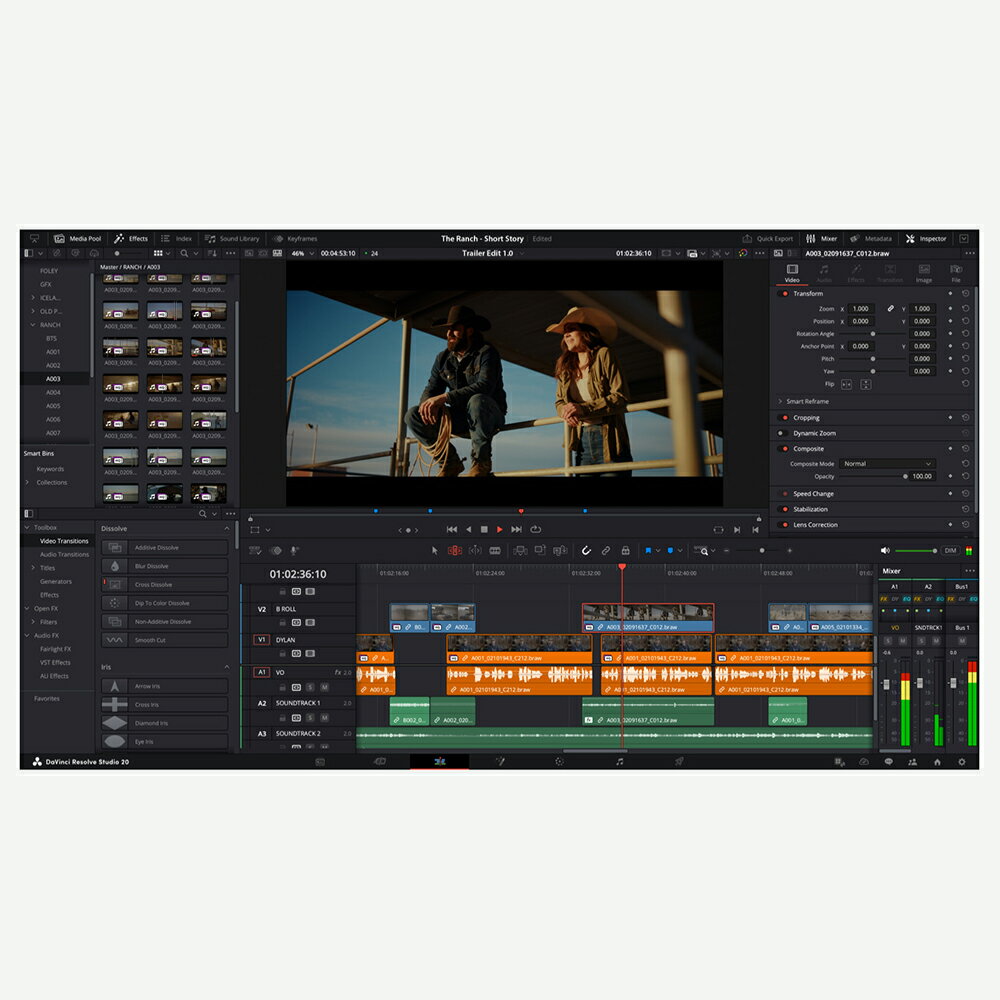Show the Sound Library

click(234, 239)
